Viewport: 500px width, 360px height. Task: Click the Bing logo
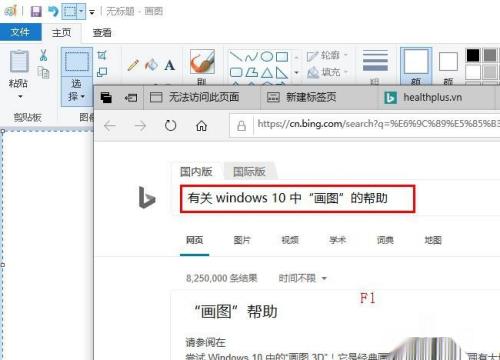coord(147,197)
